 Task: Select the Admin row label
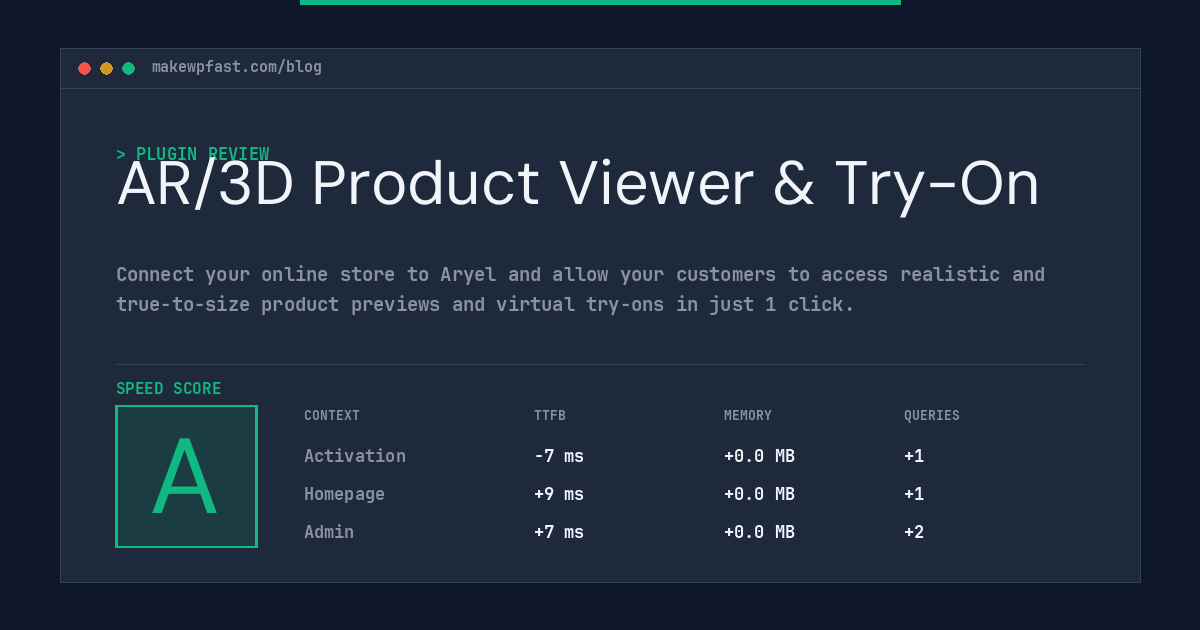point(329,532)
